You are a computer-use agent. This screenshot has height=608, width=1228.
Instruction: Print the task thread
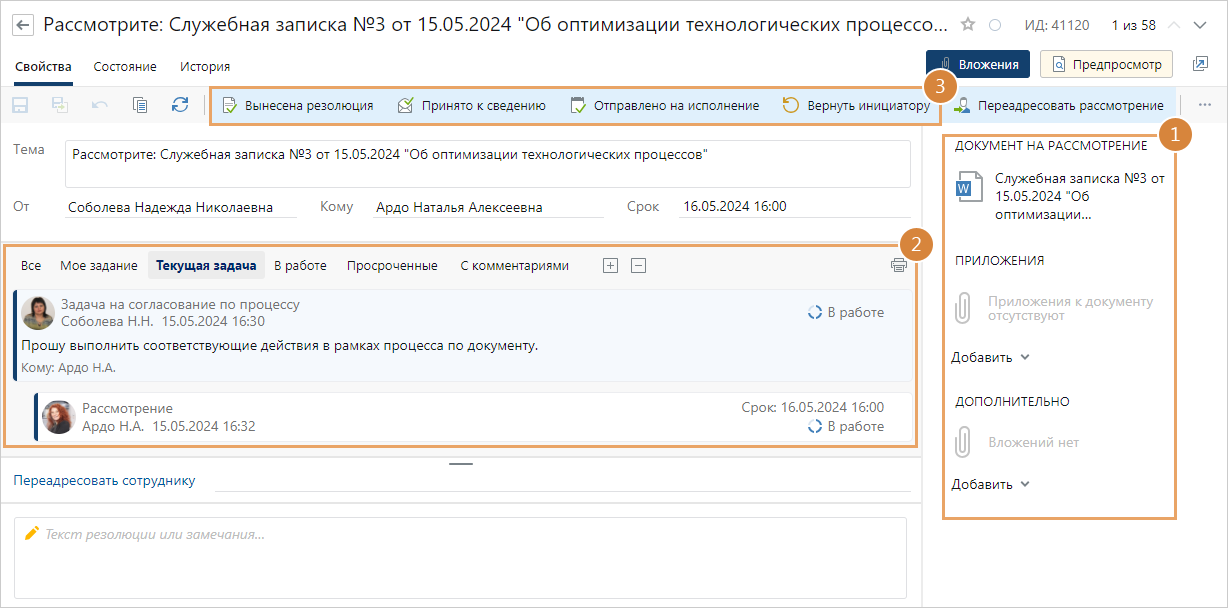899,266
